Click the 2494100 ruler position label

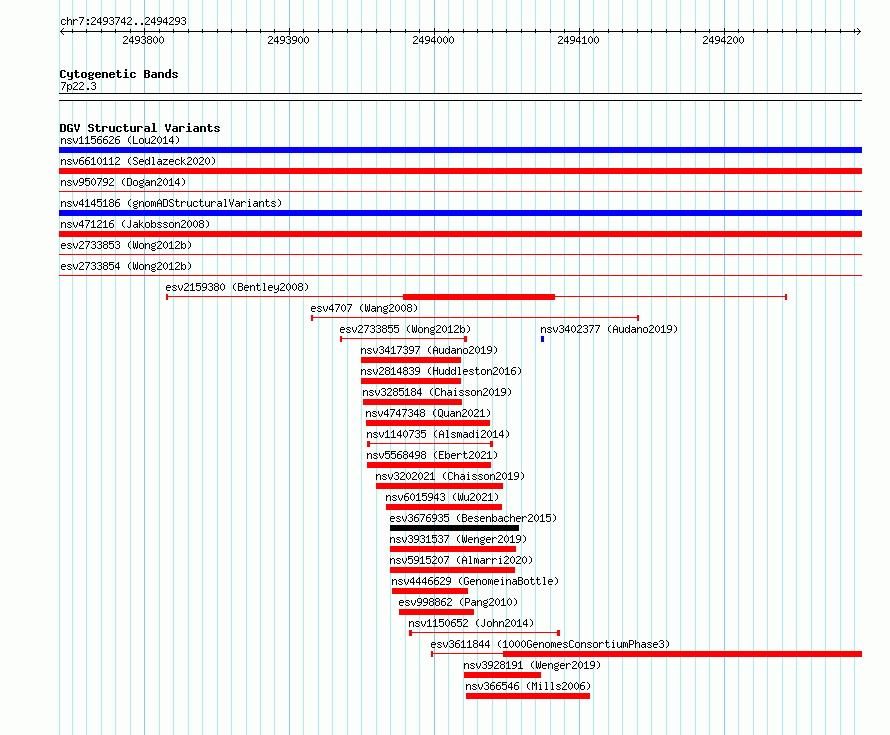point(578,40)
